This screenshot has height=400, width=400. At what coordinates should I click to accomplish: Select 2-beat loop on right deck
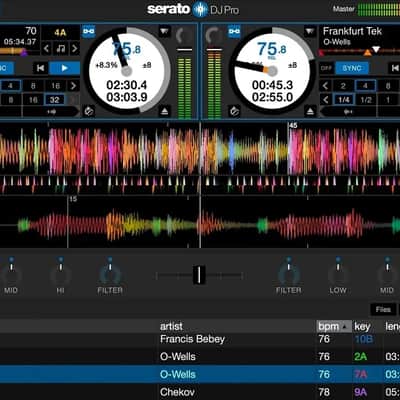point(343,86)
